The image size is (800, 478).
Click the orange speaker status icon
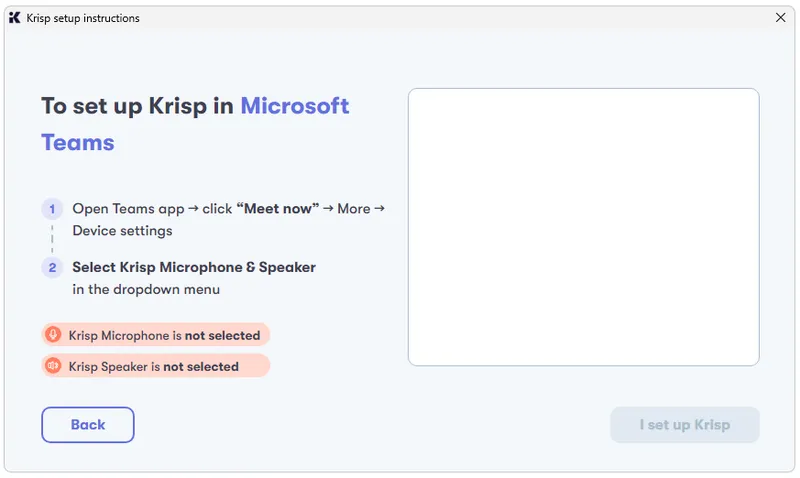(x=53, y=366)
